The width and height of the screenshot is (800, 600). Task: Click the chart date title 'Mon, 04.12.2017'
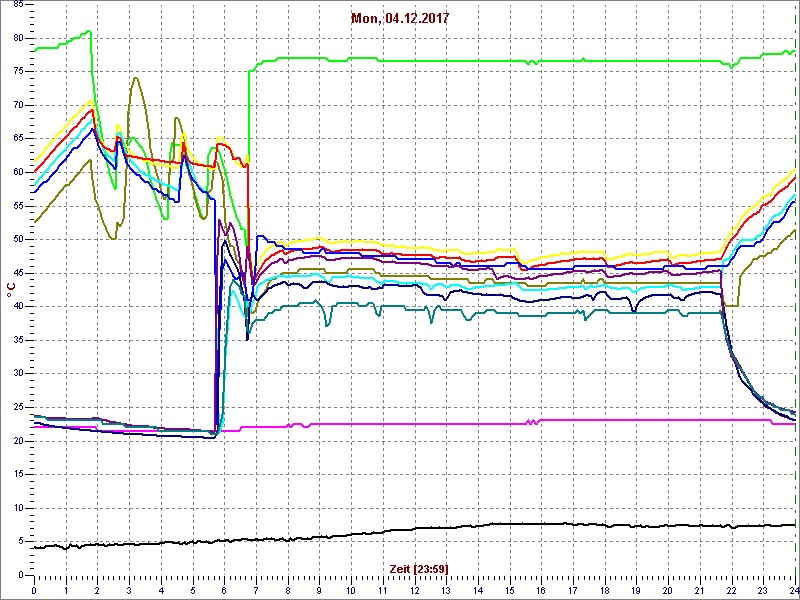399,18
